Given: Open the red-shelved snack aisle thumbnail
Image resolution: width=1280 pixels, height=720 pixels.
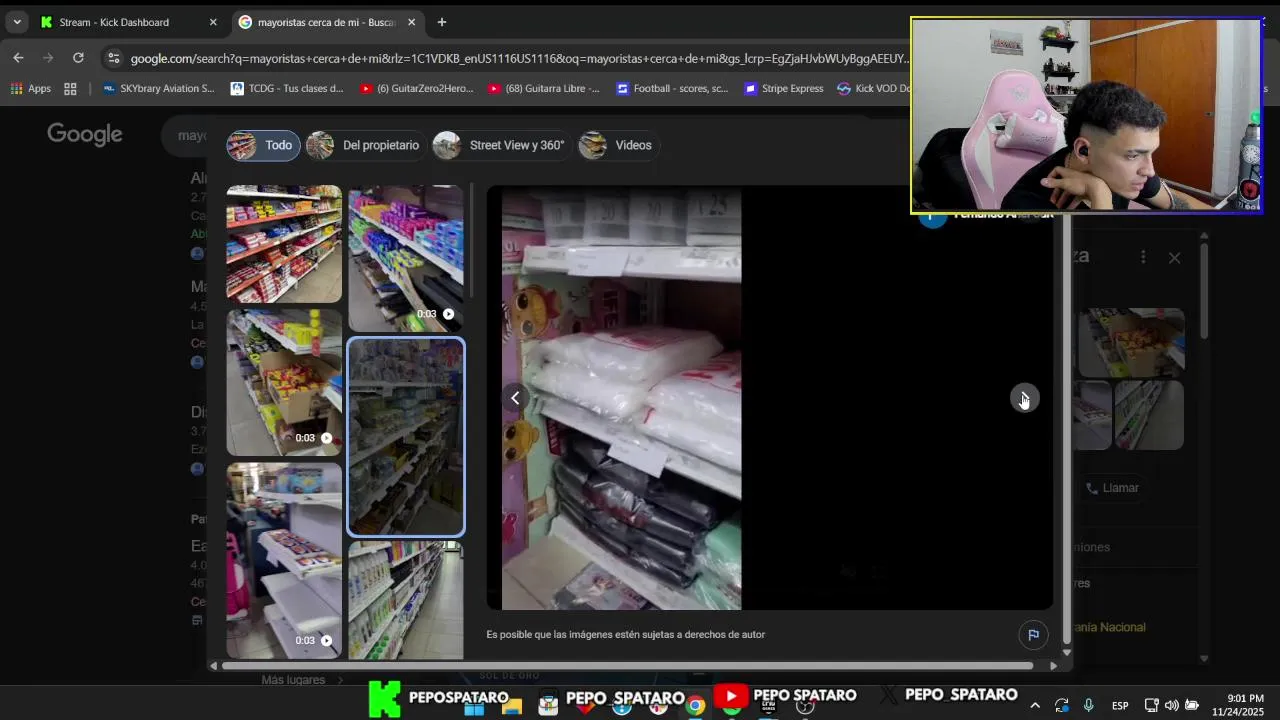Looking at the screenshot, I should [284, 243].
